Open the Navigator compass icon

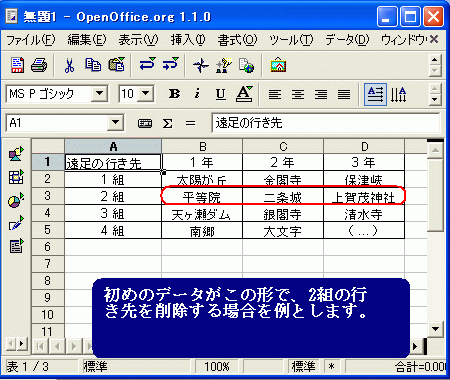tap(201, 65)
